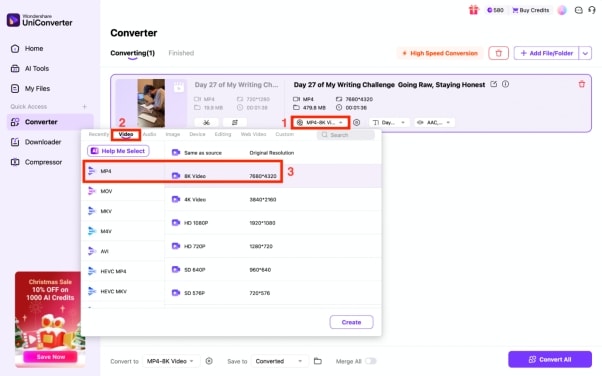Remove the file with the red trash icon
This screenshot has width=602, height=376.
[582, 84]
